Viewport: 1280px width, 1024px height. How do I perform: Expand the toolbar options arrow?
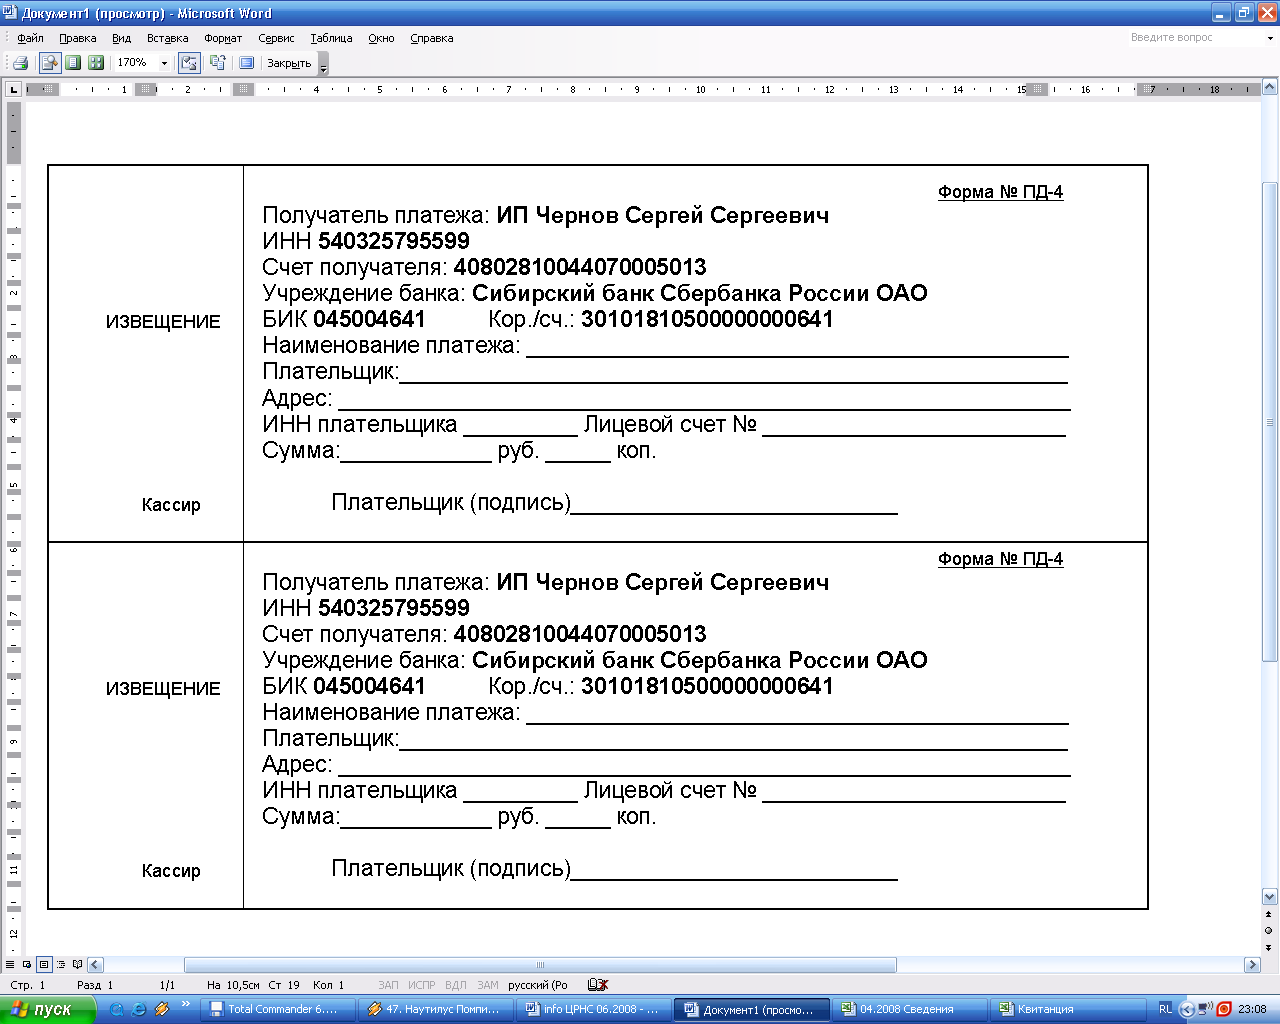pyautogui.click(x=323, y=64)
